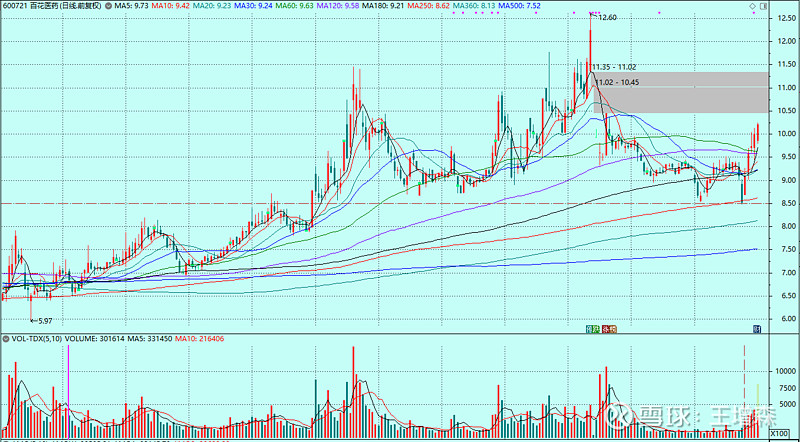Click the 12.60 high price annotation
The image size is (800, 442).
pos(607,18)
